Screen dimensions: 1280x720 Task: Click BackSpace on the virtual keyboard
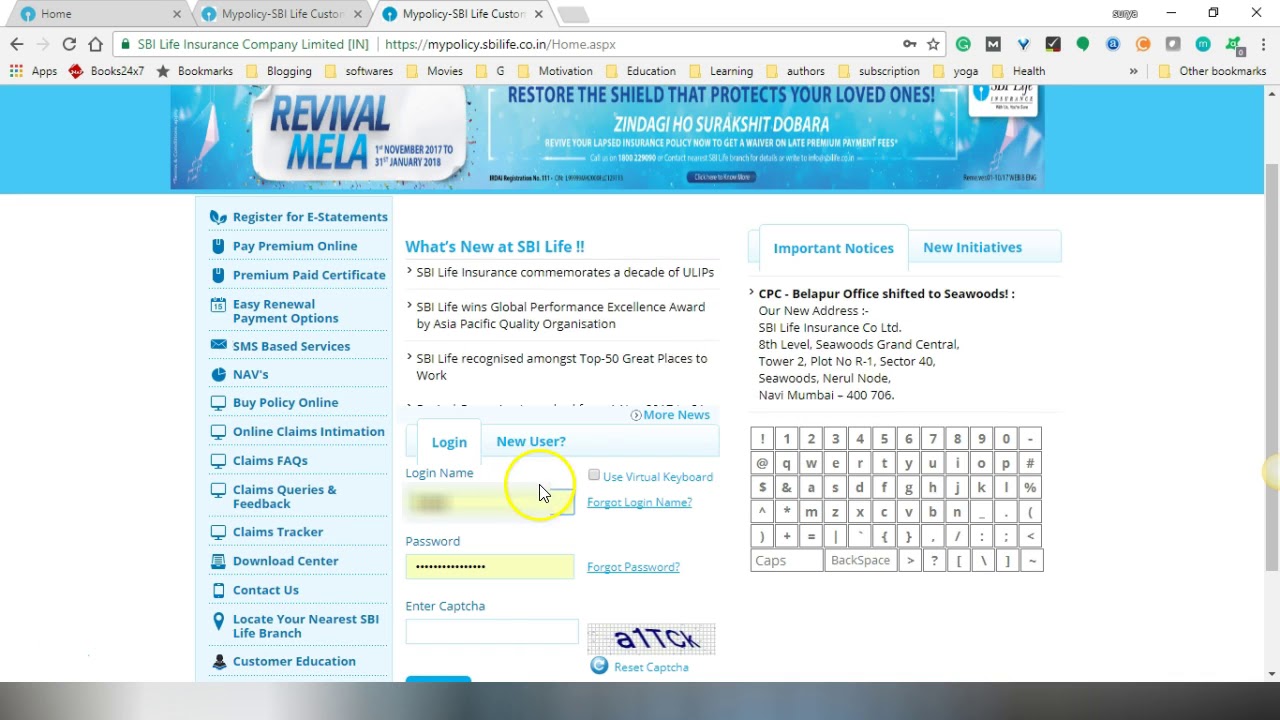point(860,560)
